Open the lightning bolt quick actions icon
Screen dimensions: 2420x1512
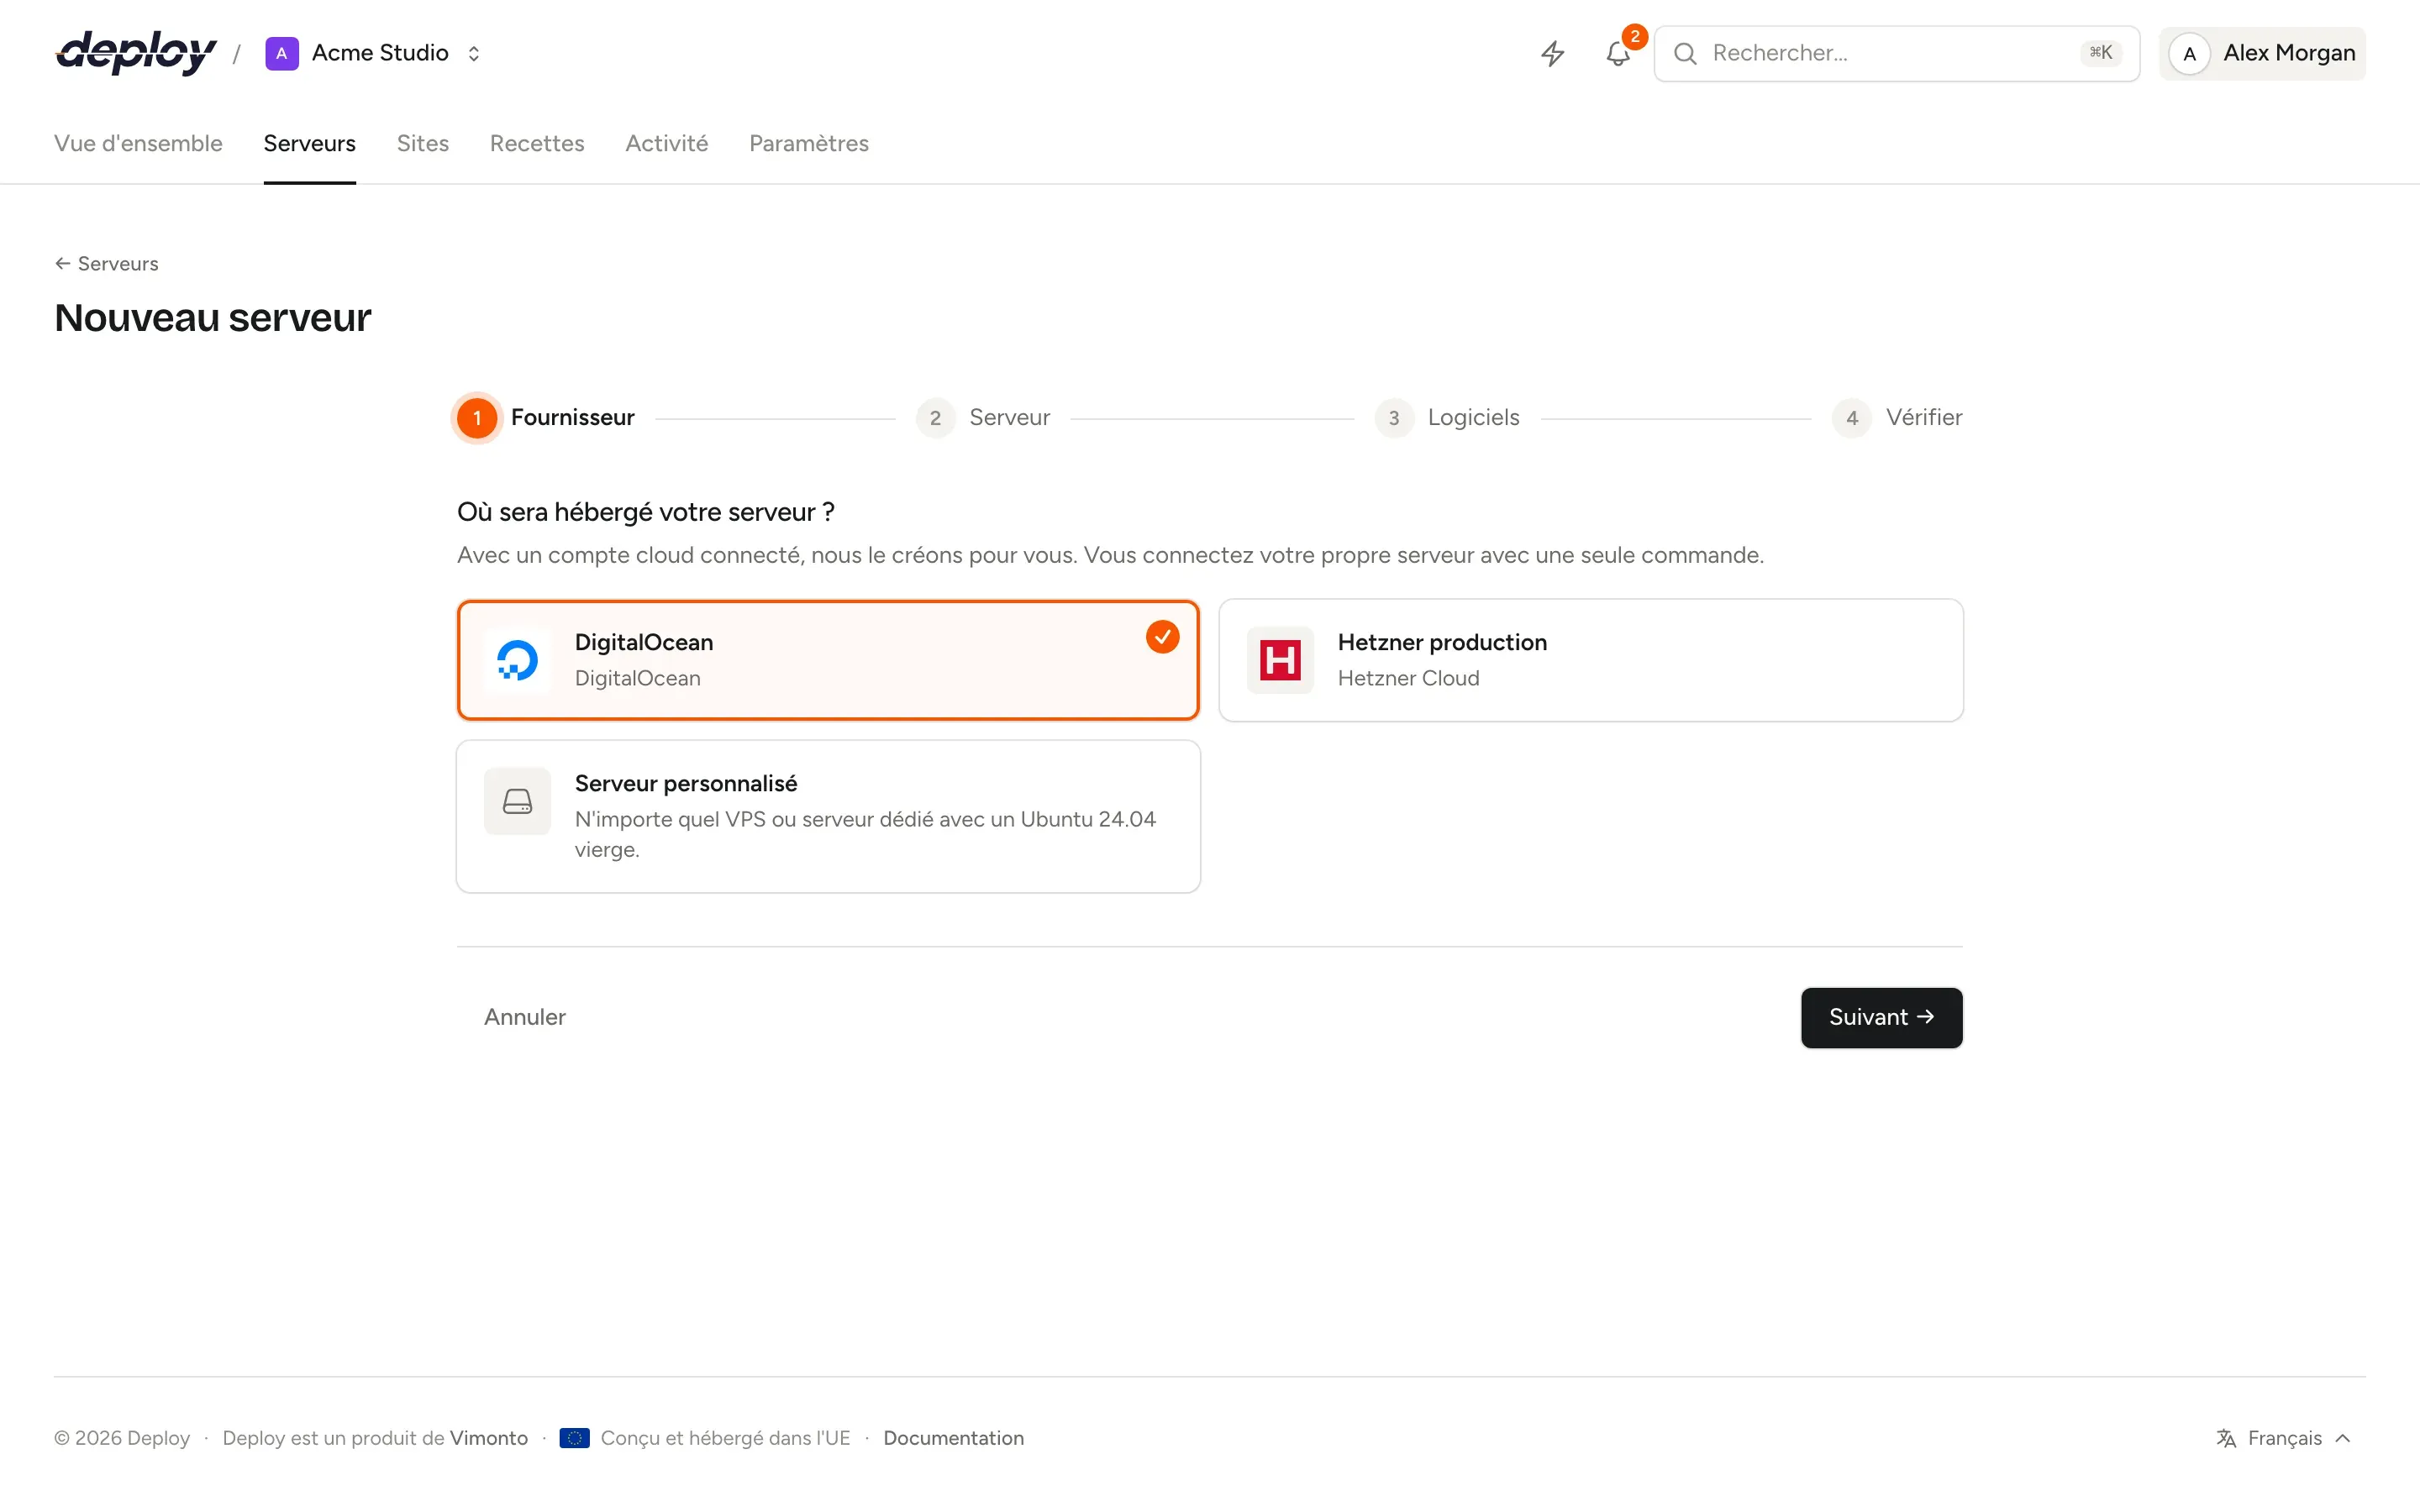click(x=1552, y=53)
